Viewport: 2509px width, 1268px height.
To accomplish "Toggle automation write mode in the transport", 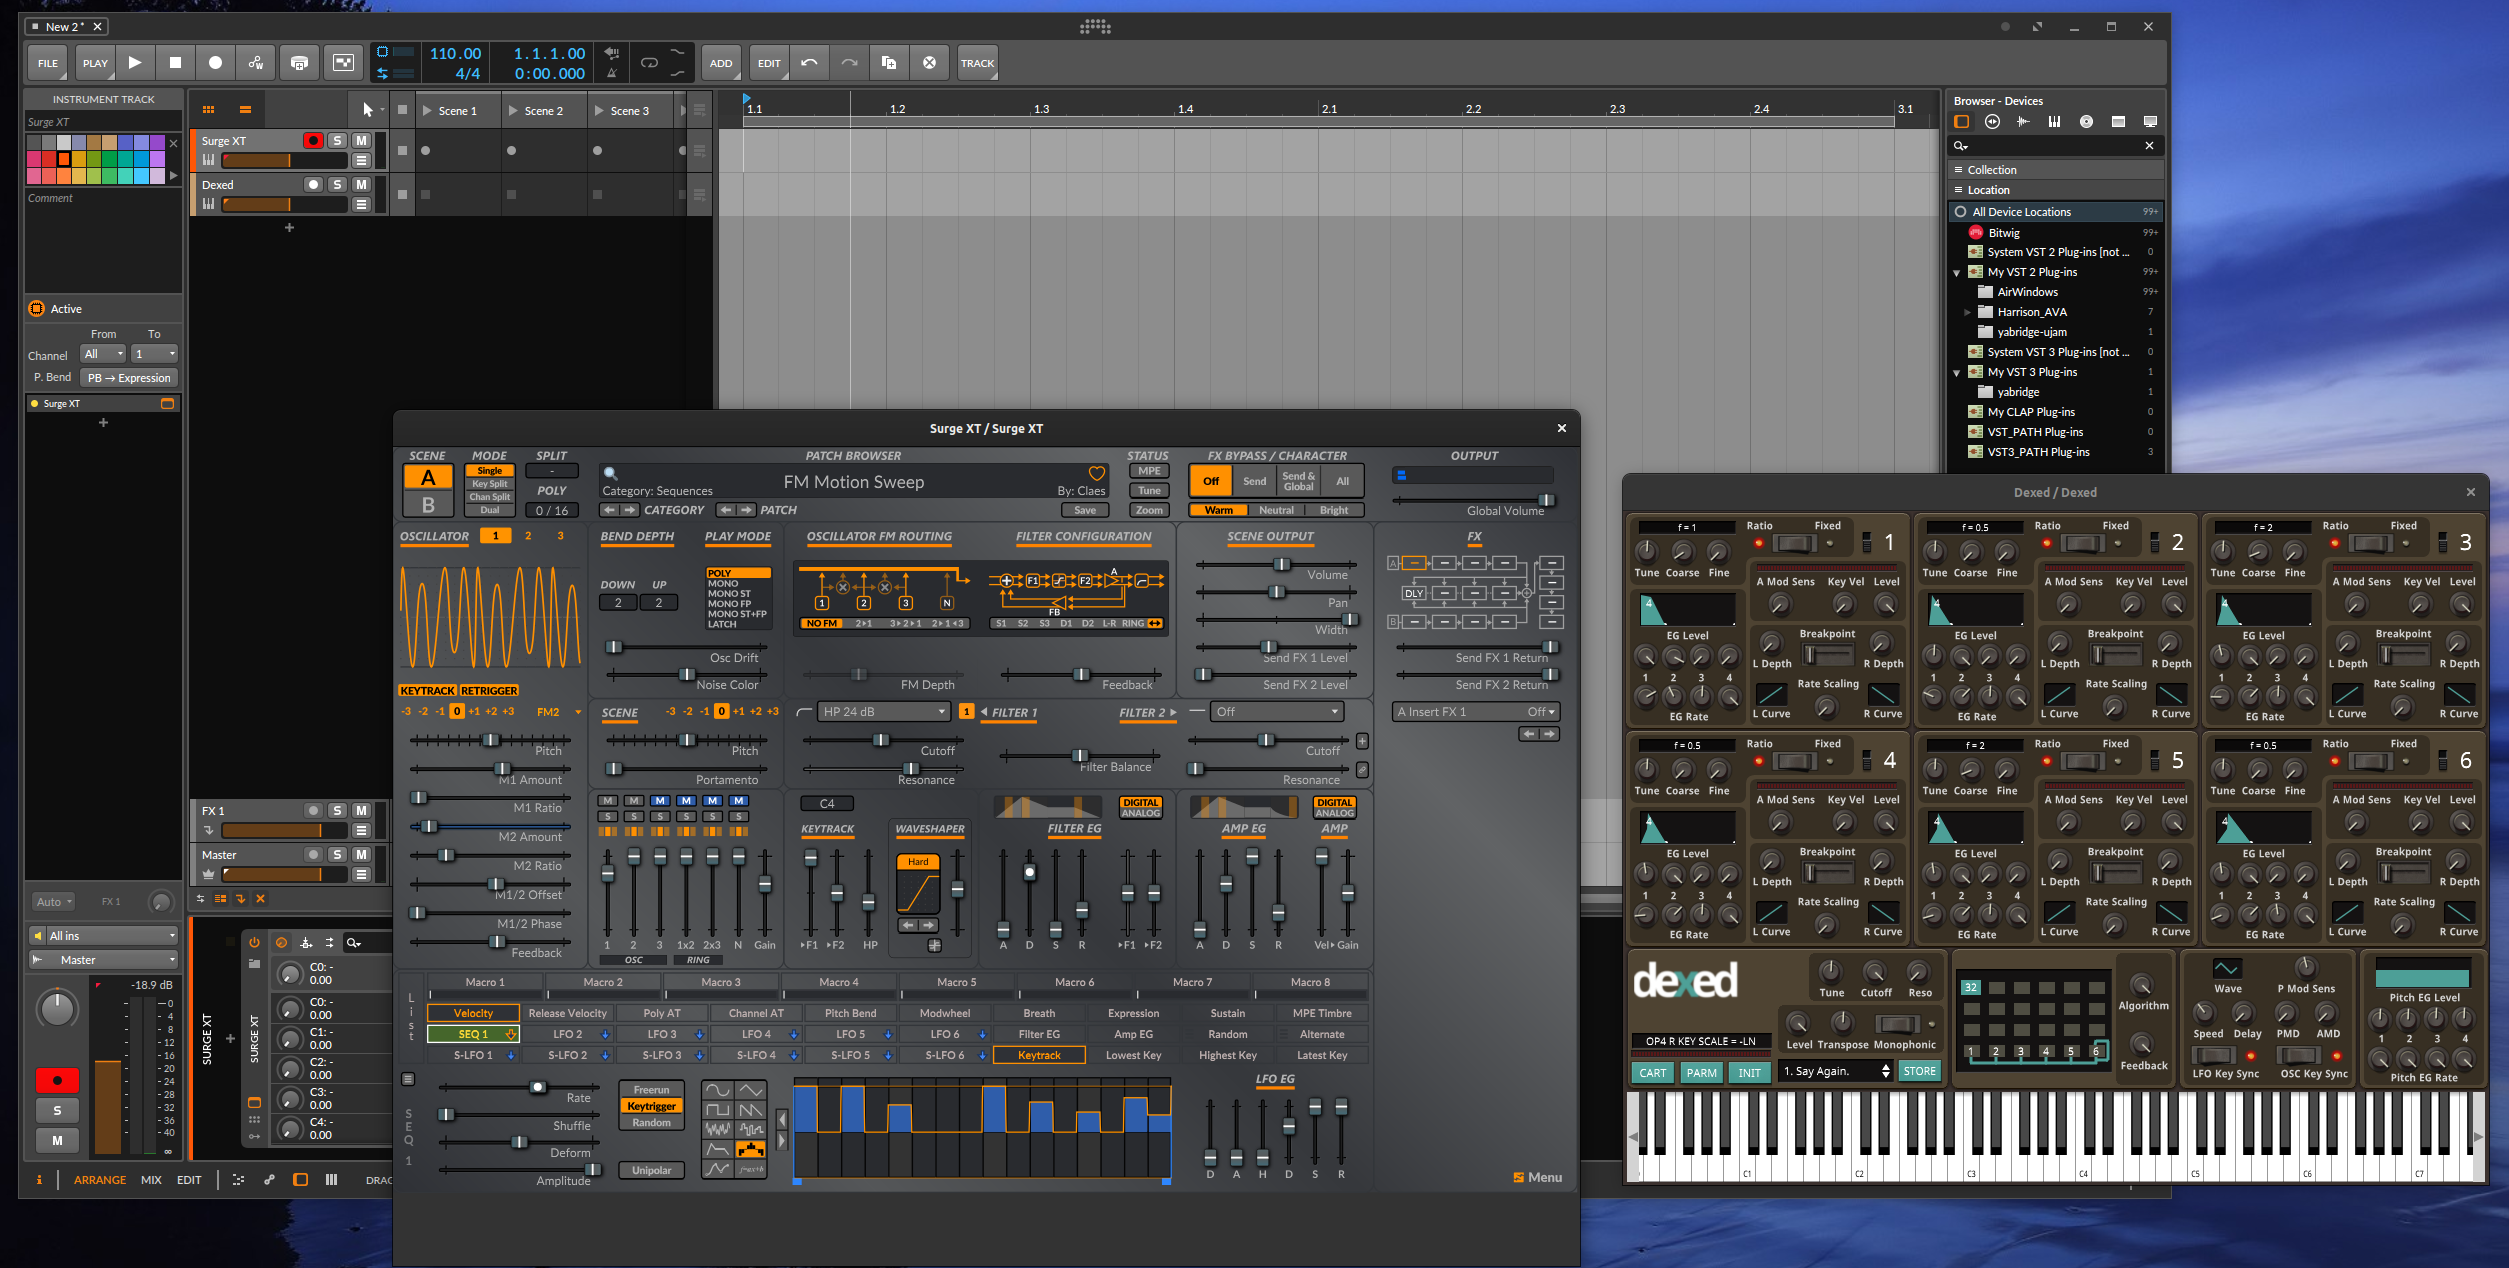I will (x=256, y=63).
